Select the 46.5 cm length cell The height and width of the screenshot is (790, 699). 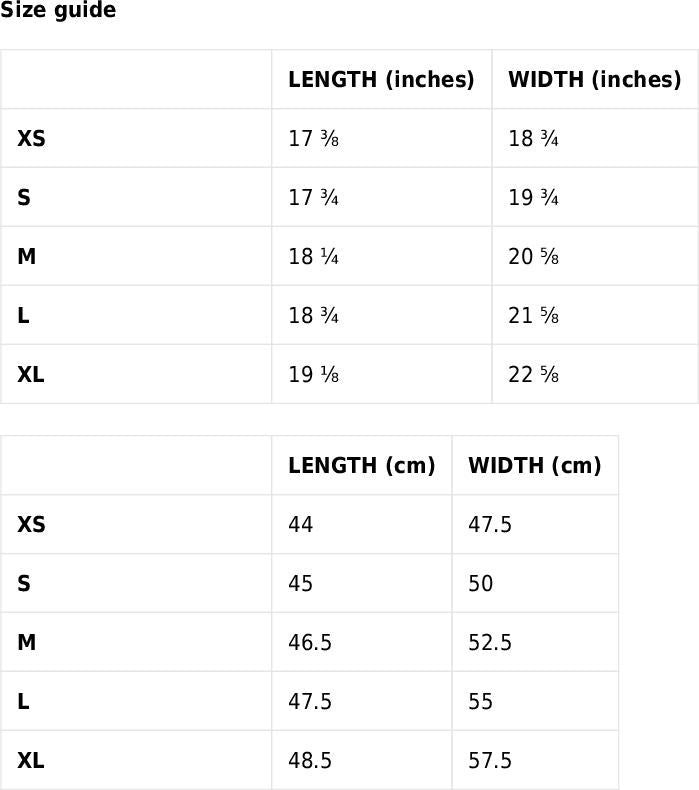[310, 643]
